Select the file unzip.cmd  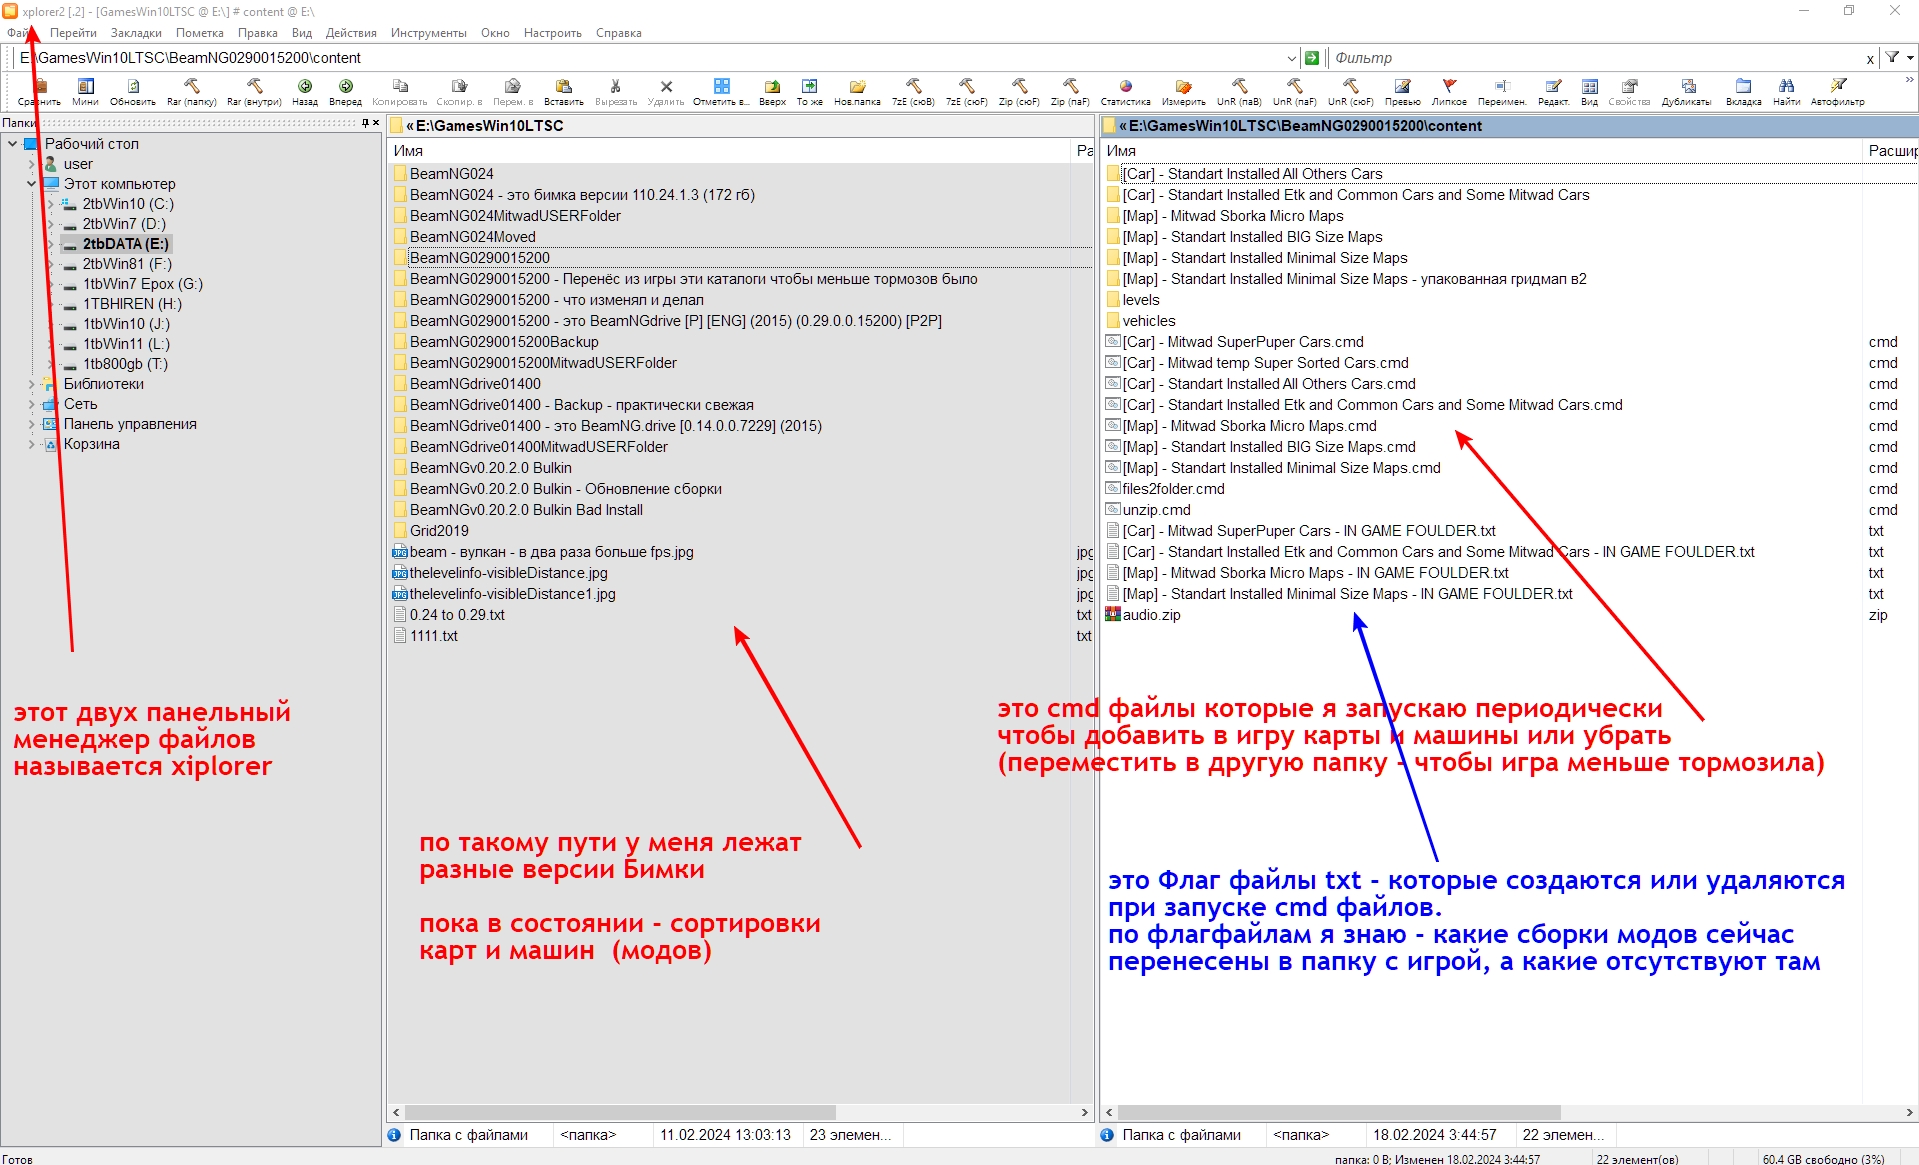coord(1156,510)
